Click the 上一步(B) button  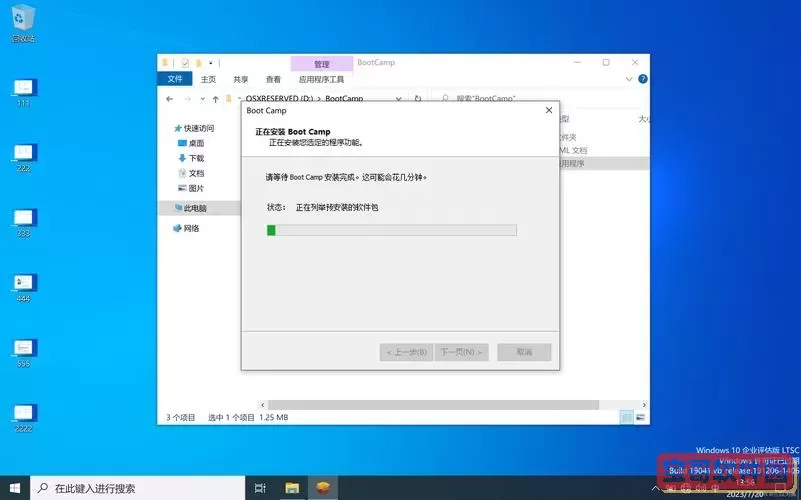point(407,352)
